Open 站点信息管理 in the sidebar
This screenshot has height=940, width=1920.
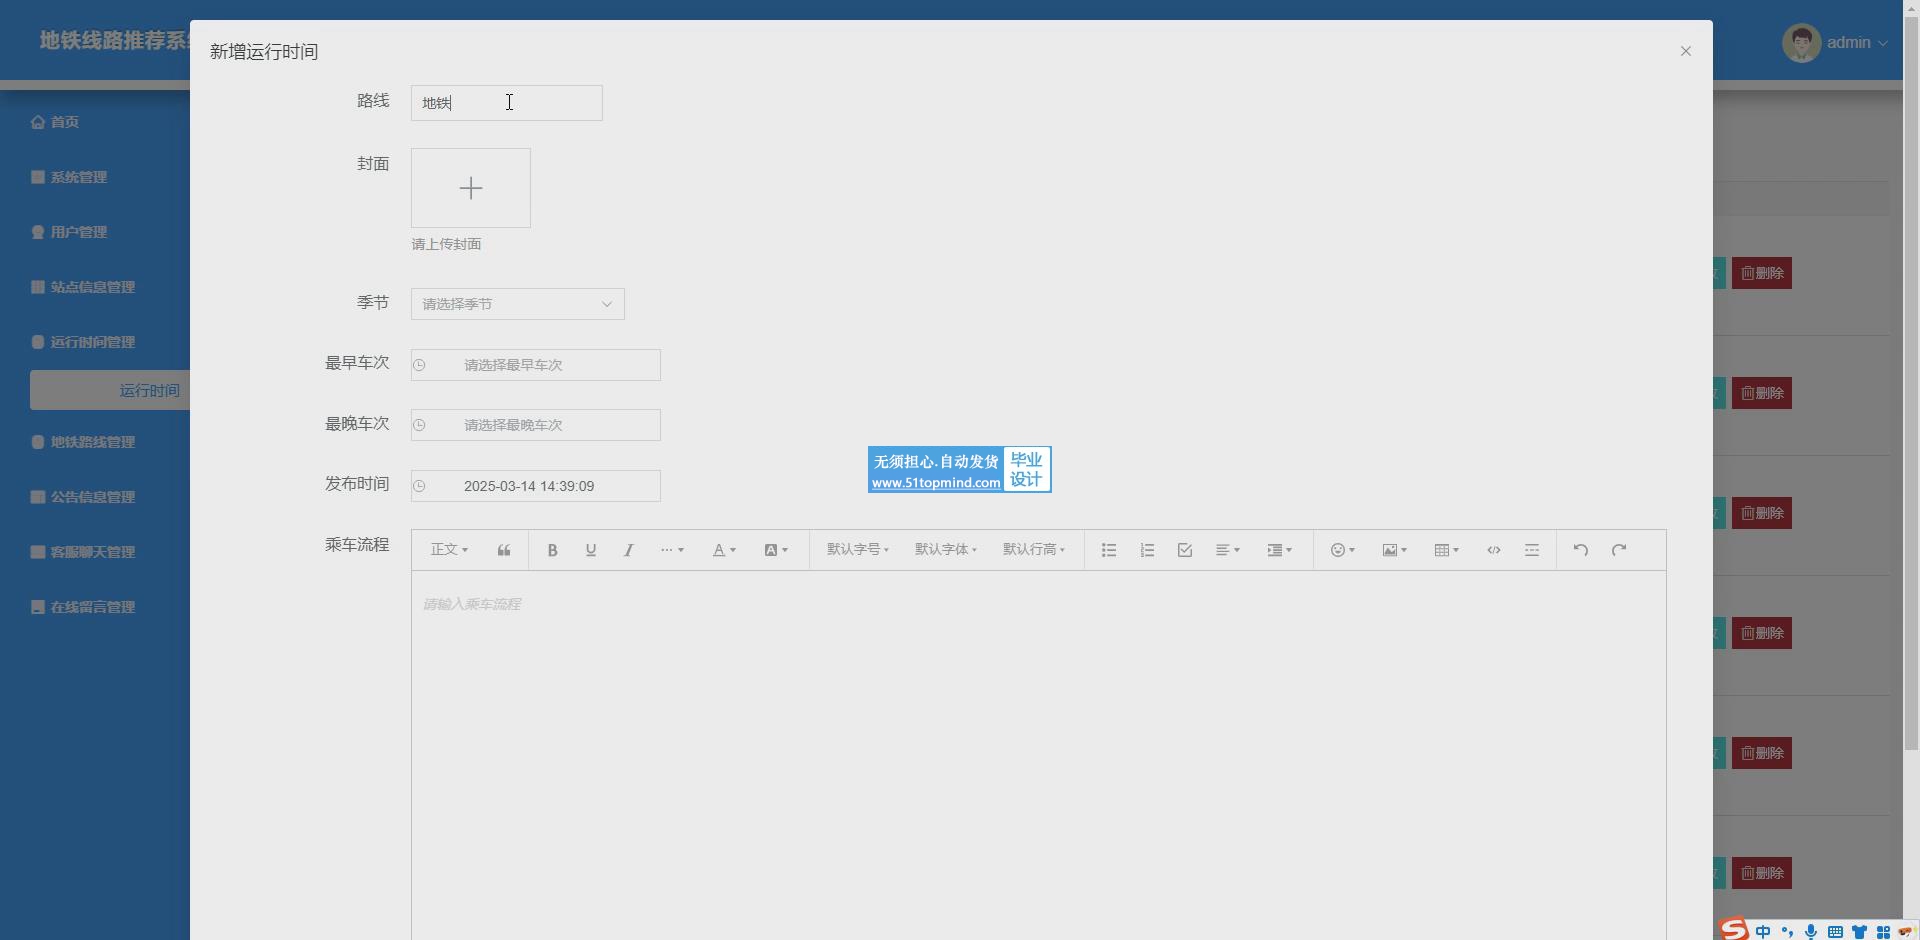(x=92, y=287)
